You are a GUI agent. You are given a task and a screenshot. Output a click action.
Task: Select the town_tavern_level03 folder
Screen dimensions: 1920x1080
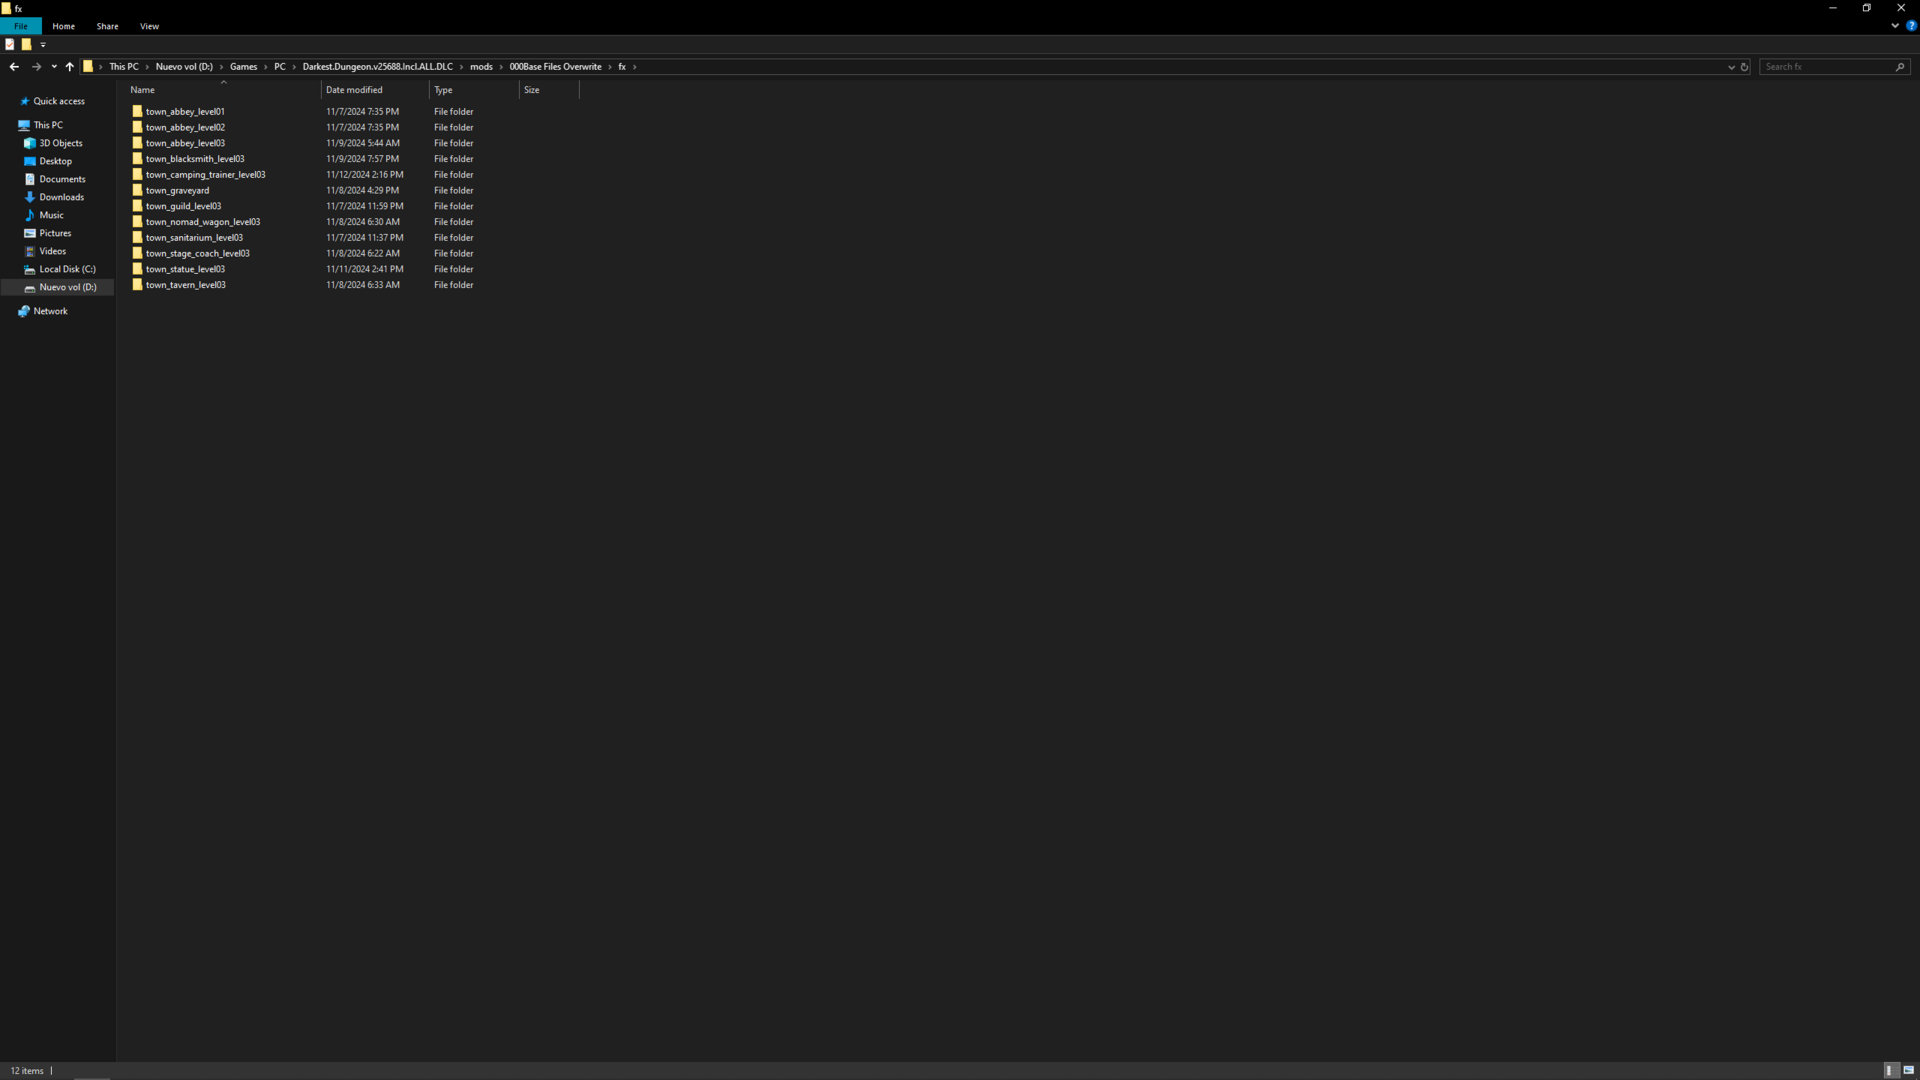pos(185,285)
